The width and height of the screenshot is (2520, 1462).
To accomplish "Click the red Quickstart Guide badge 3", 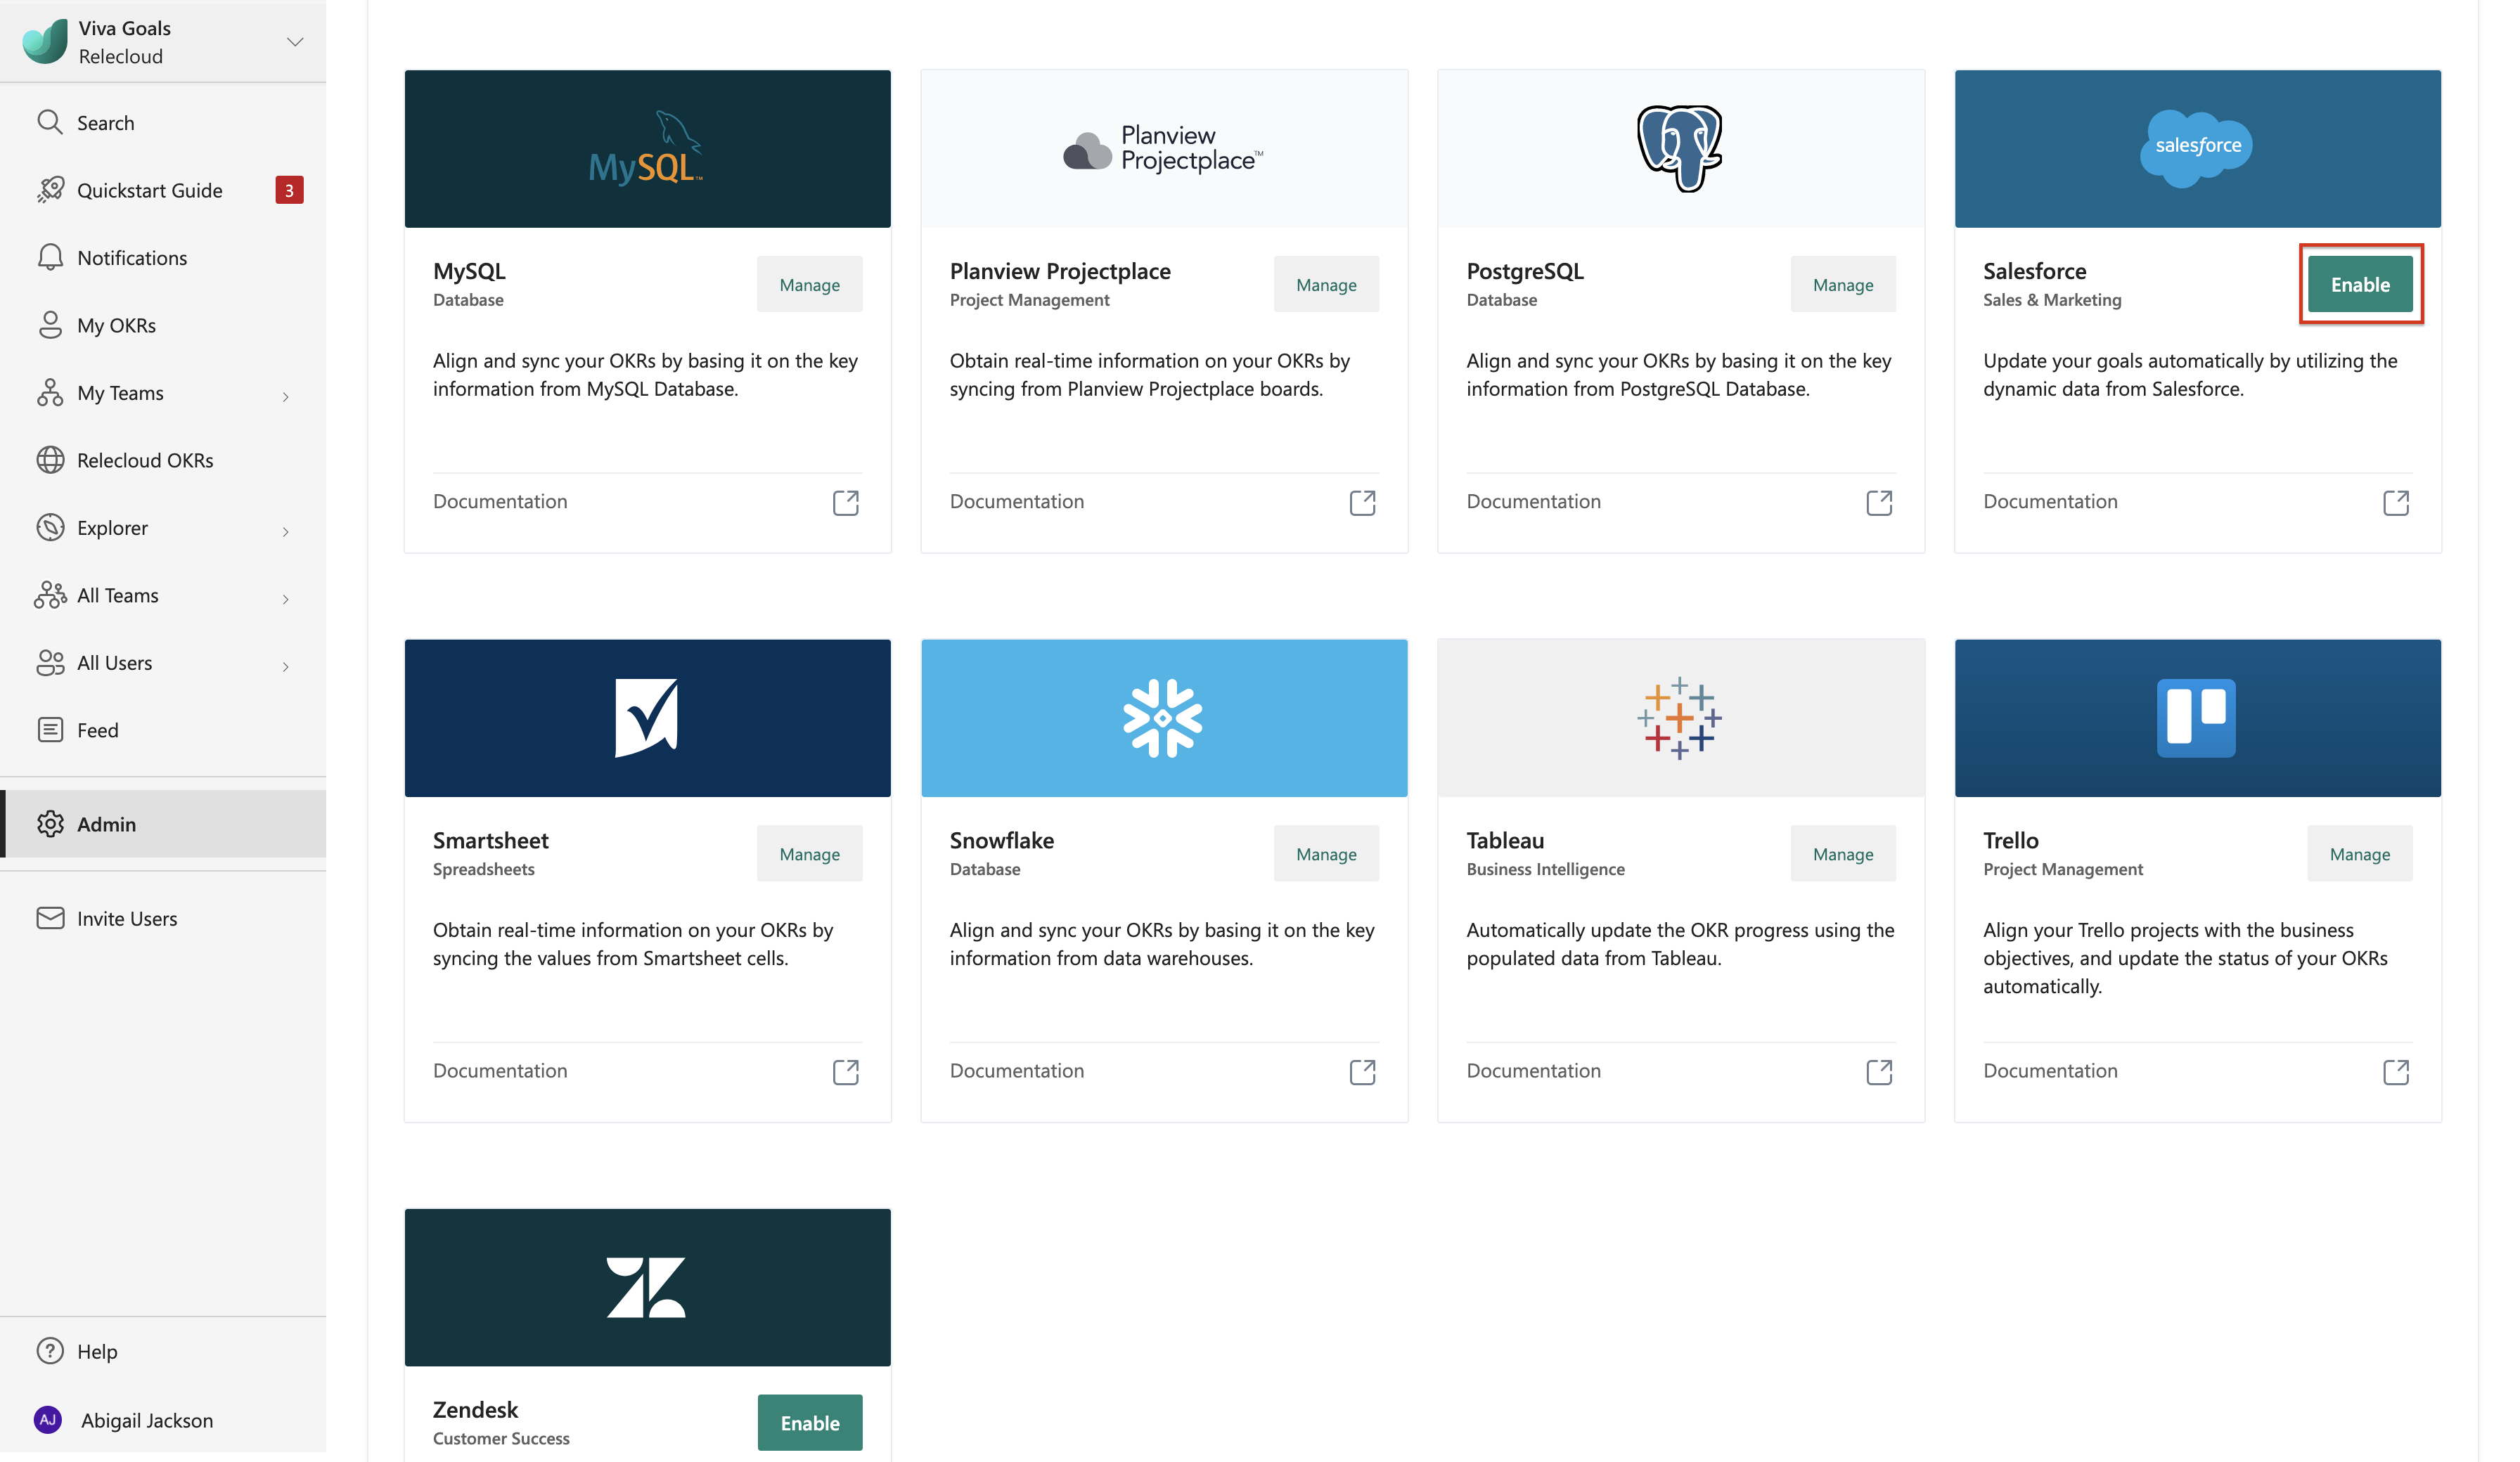I will coord(289,190).
